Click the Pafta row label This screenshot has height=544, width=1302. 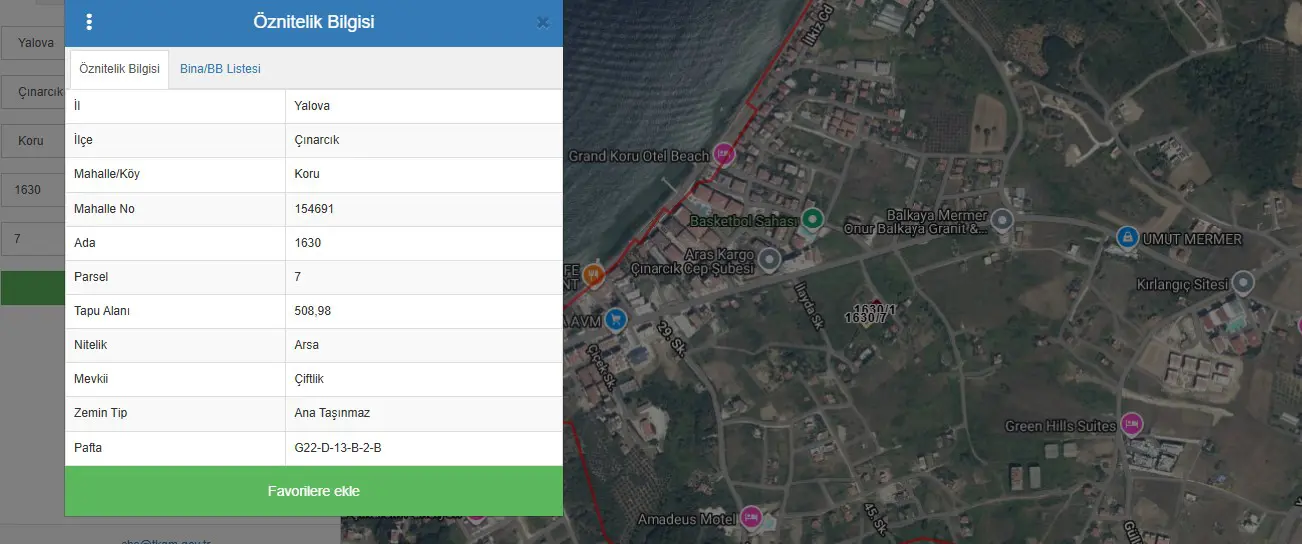coord(88,448)
